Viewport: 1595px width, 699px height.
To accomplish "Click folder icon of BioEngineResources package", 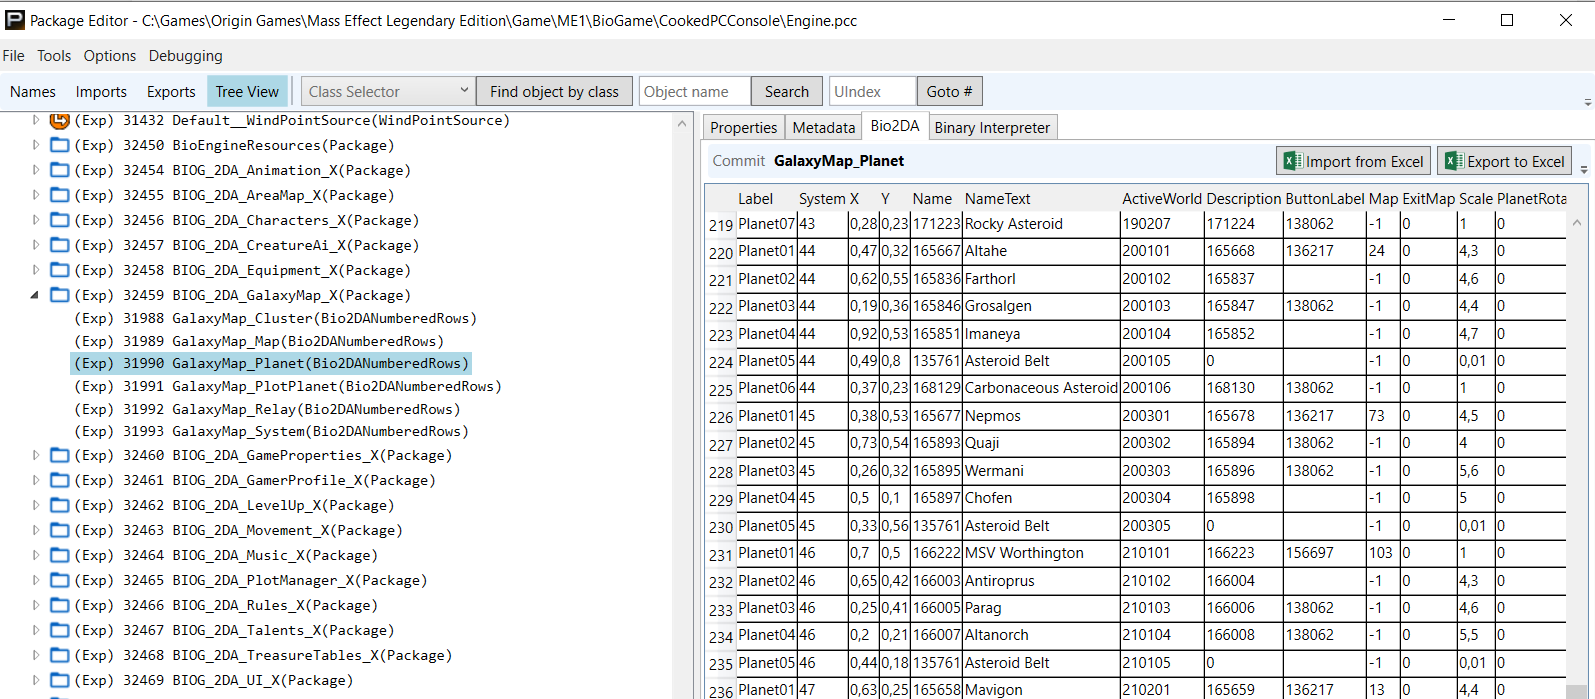I will 60,145.
